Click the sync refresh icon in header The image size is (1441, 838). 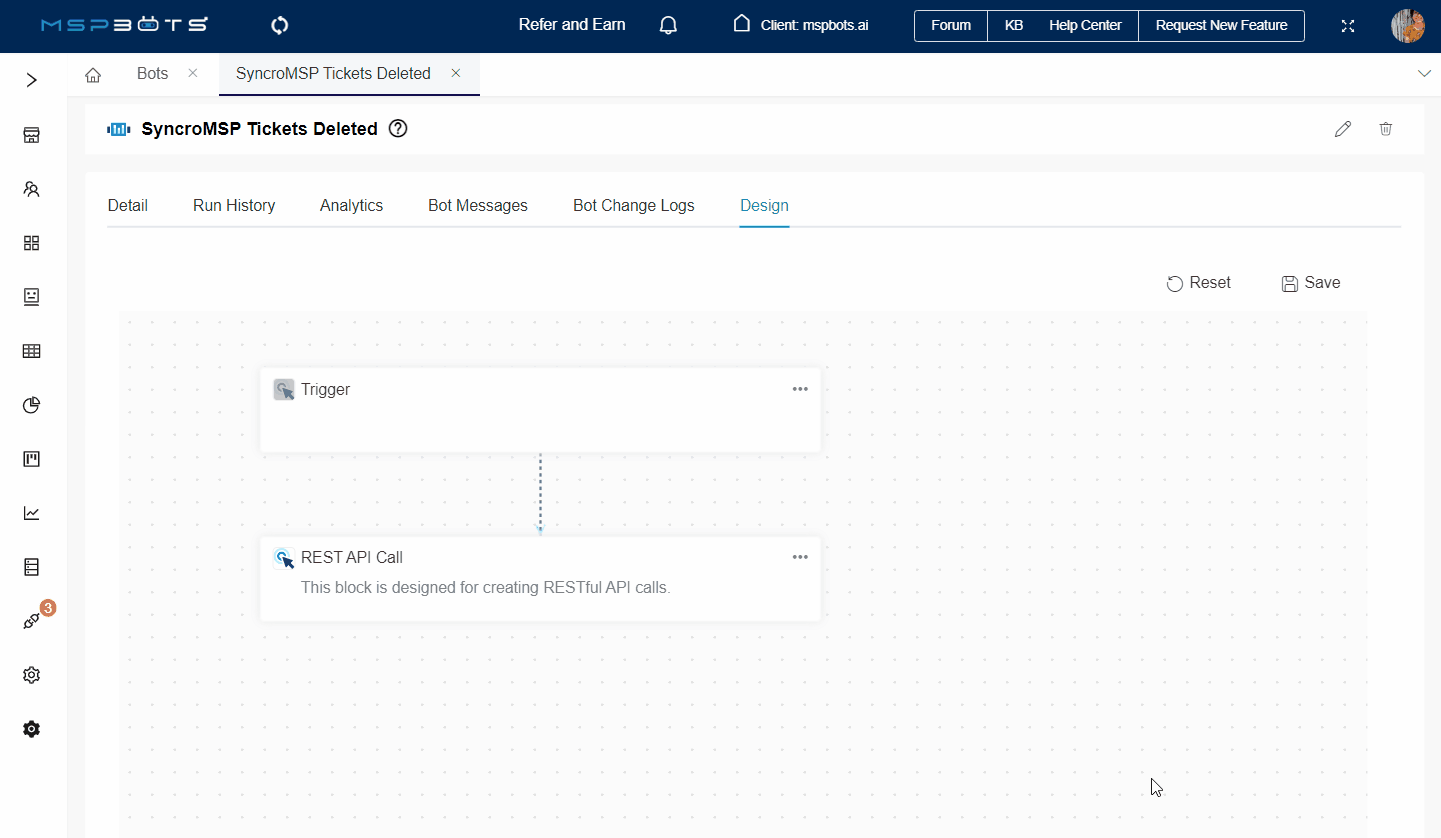pyautogui.click(x=280, y=25)
